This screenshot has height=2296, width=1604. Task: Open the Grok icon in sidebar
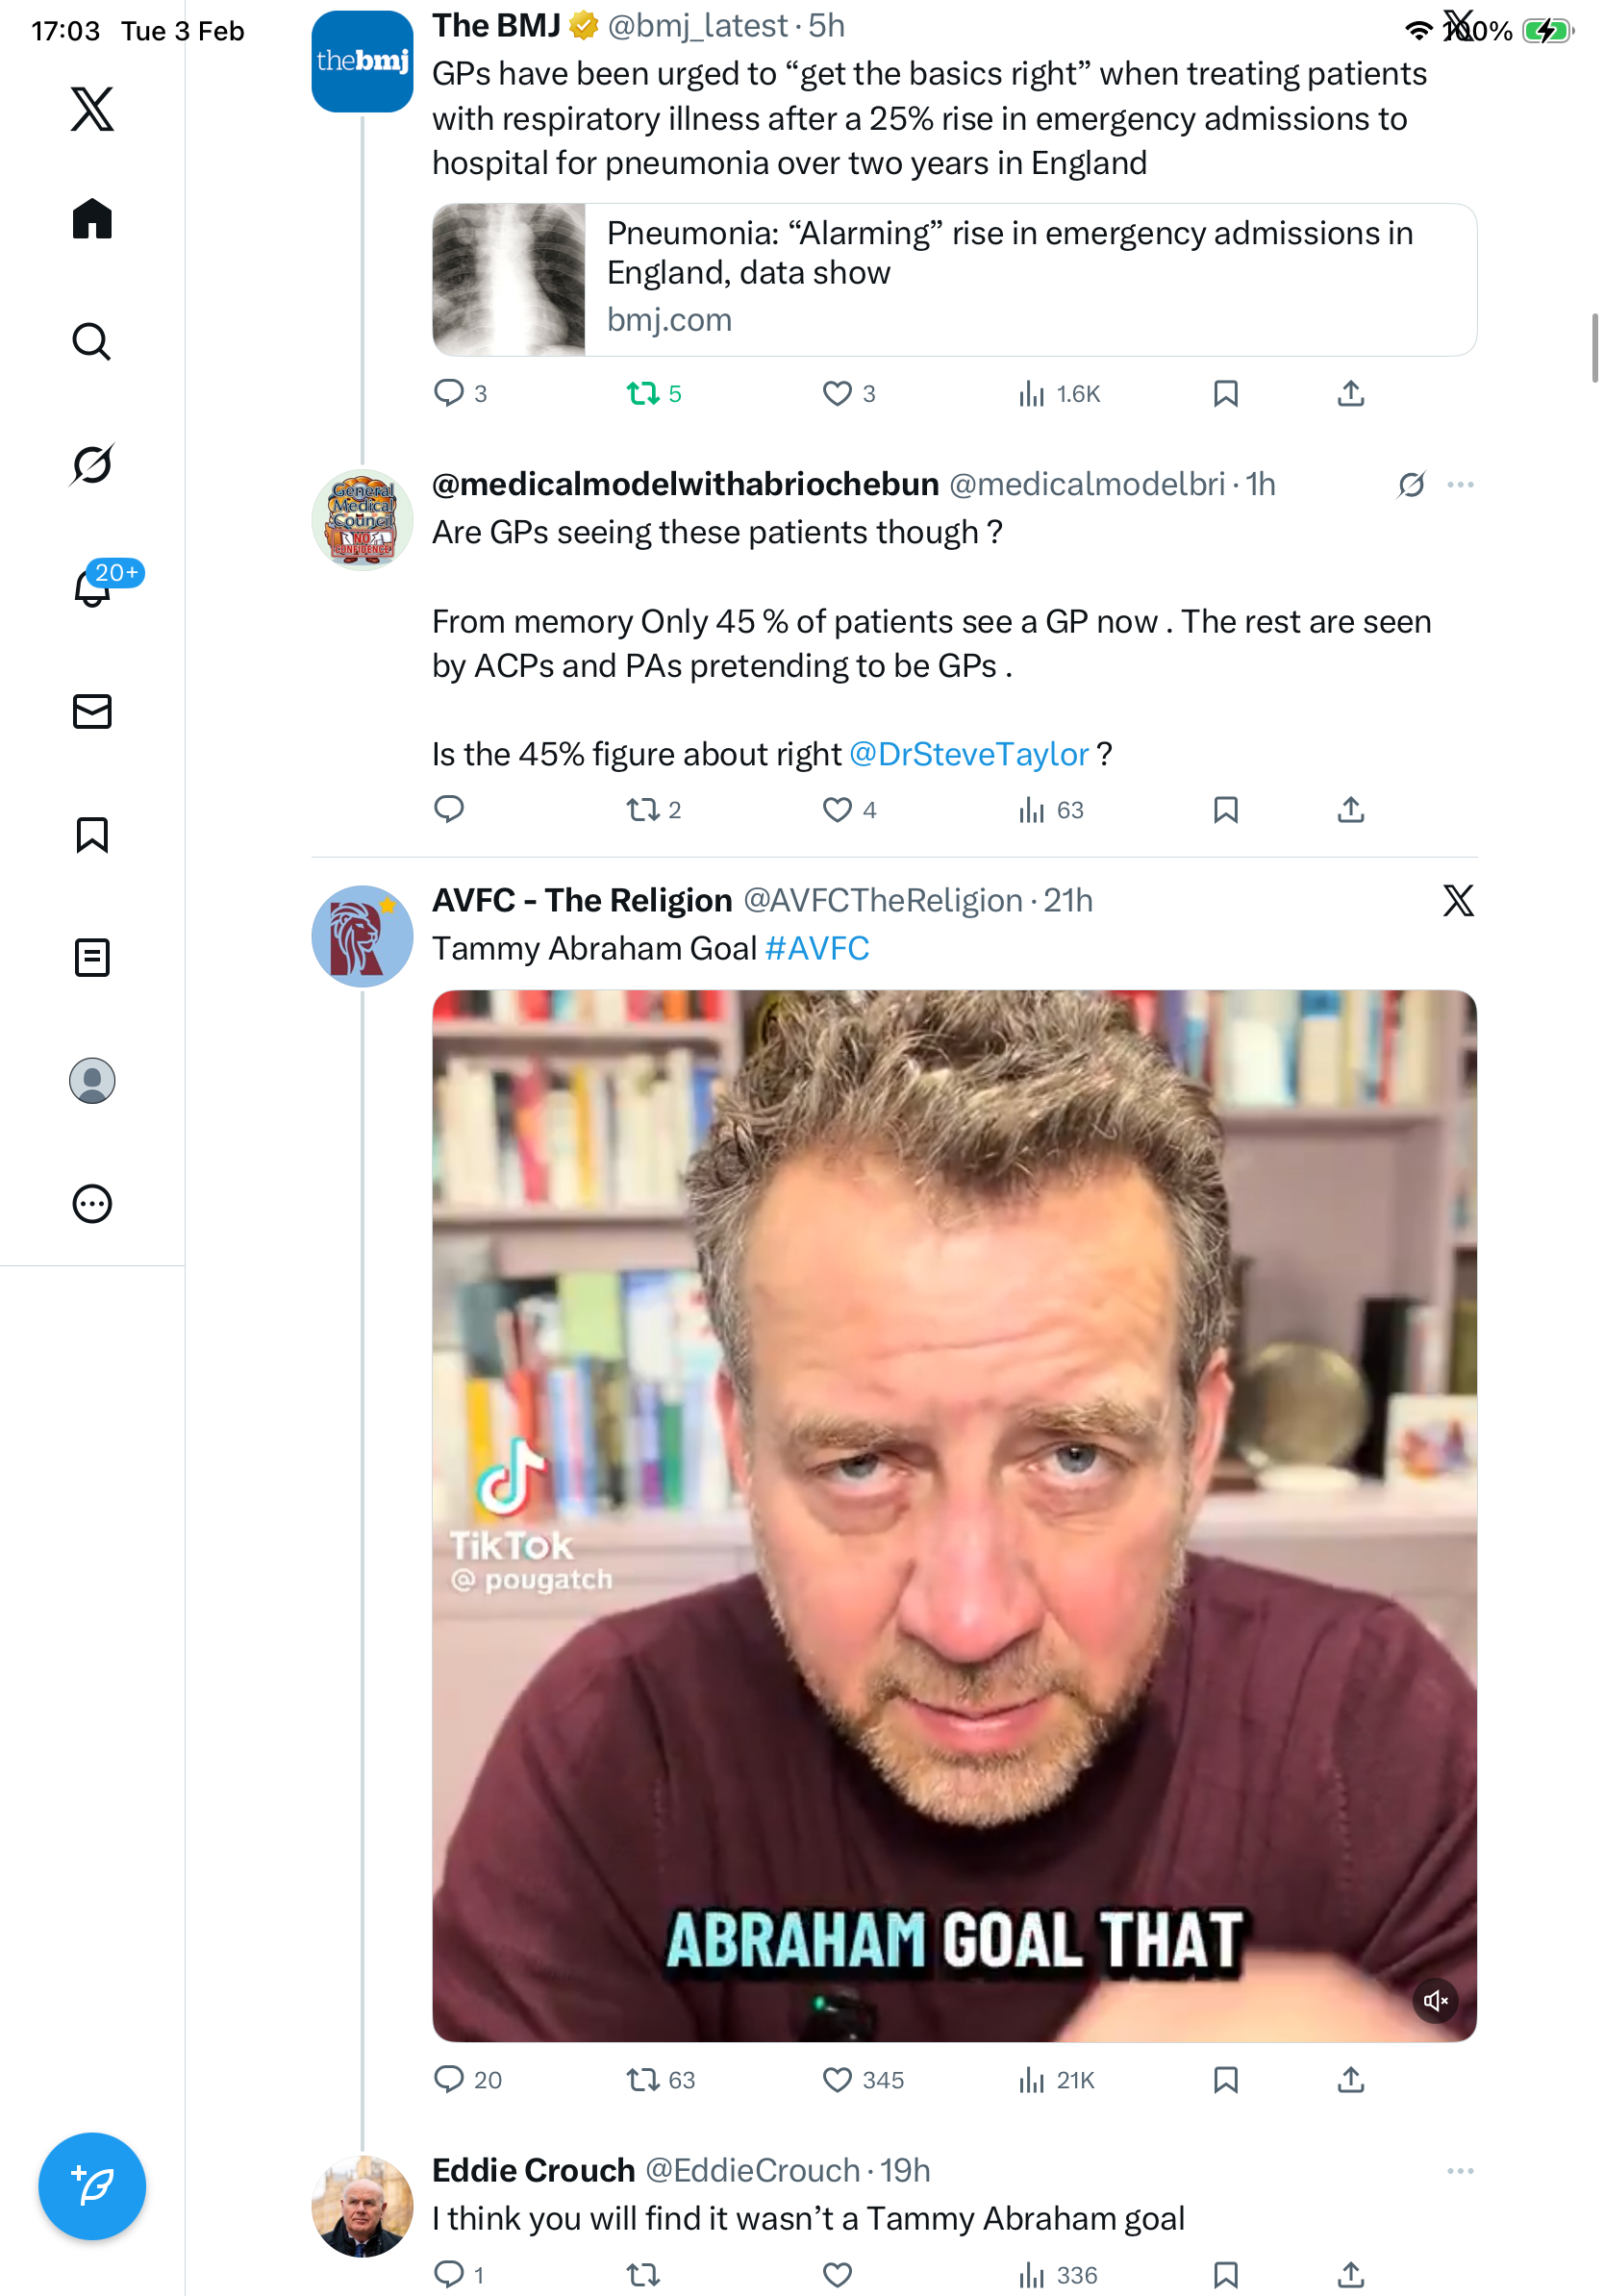[92, 465]
